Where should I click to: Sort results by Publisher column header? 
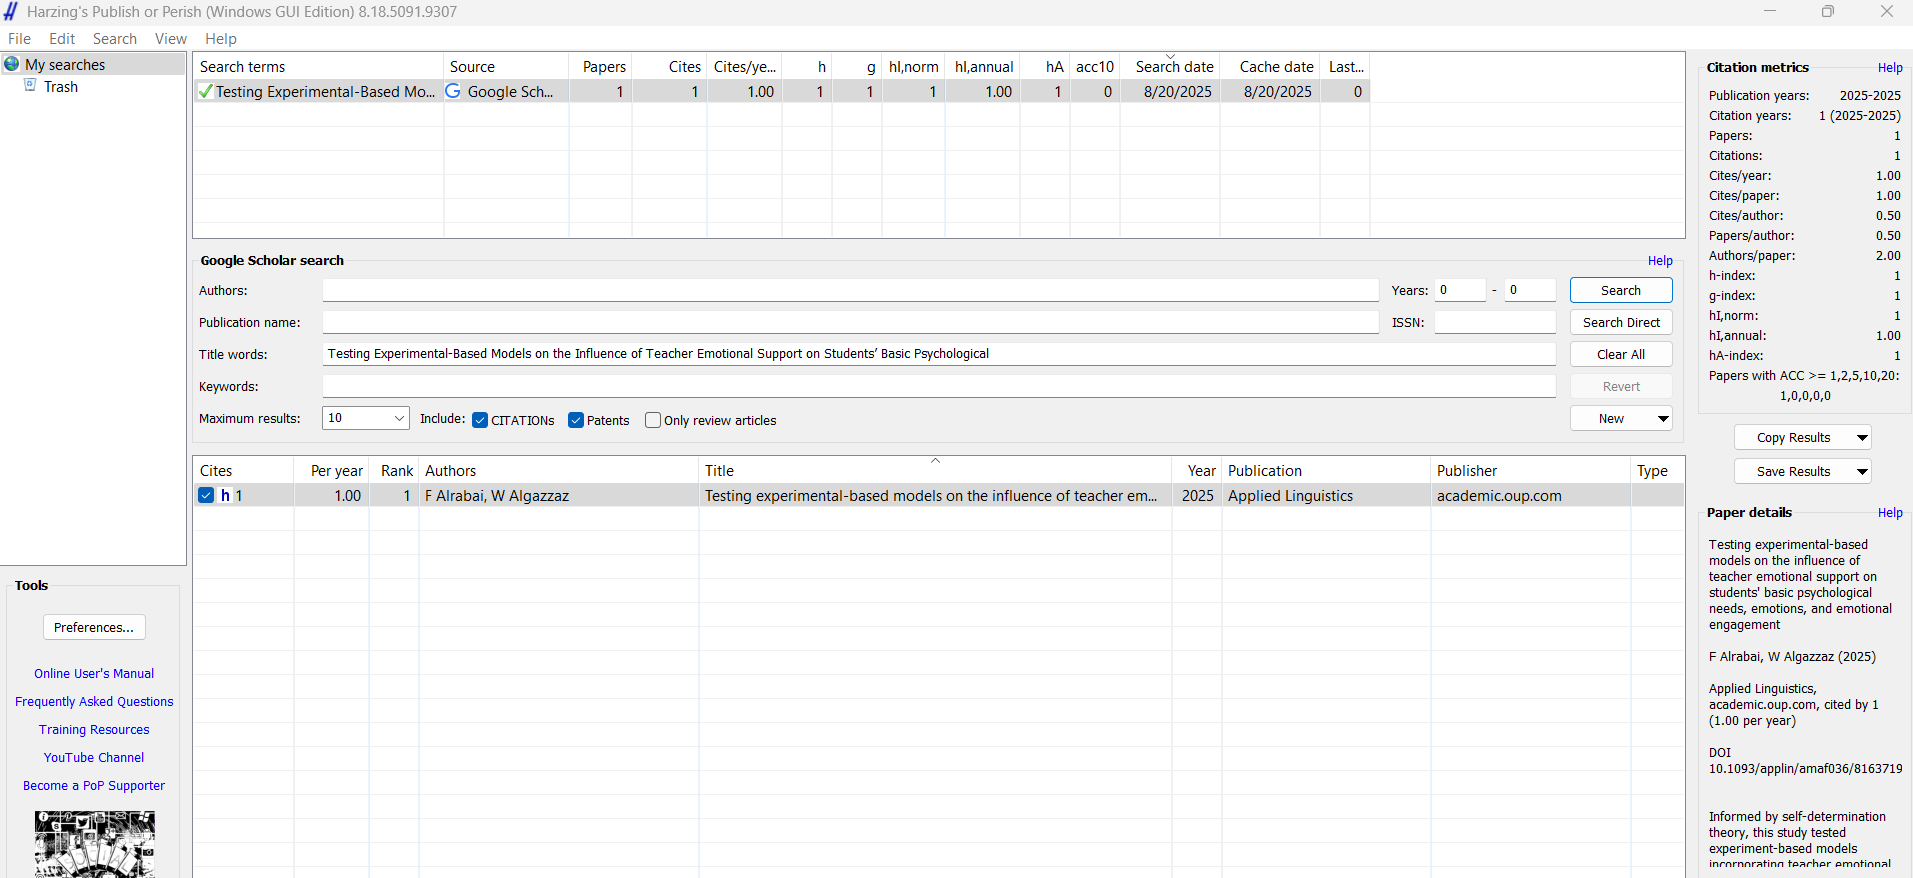pyautogui.click(x=1530, y=470)
